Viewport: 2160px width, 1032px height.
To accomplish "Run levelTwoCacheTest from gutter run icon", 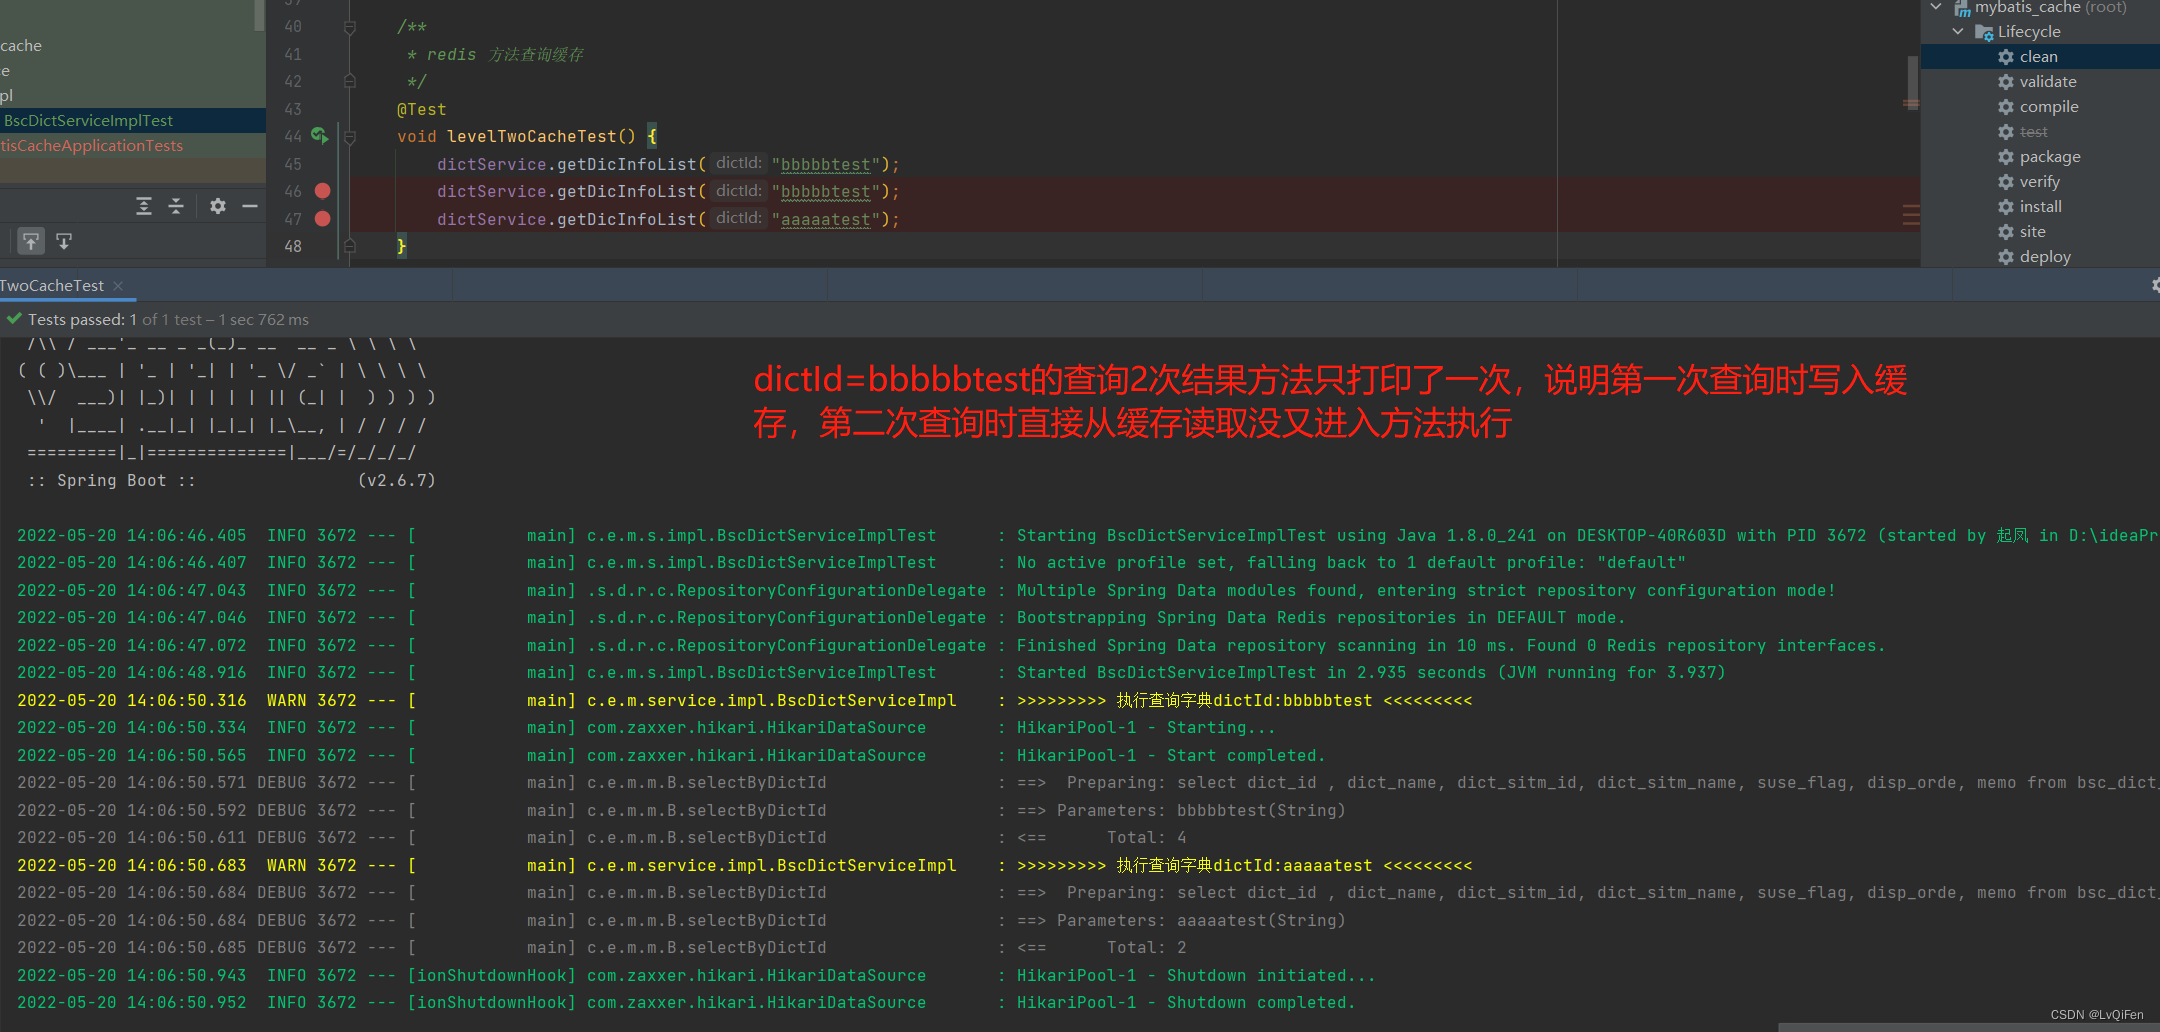I will pyautogui.click(x=319, y=135).
